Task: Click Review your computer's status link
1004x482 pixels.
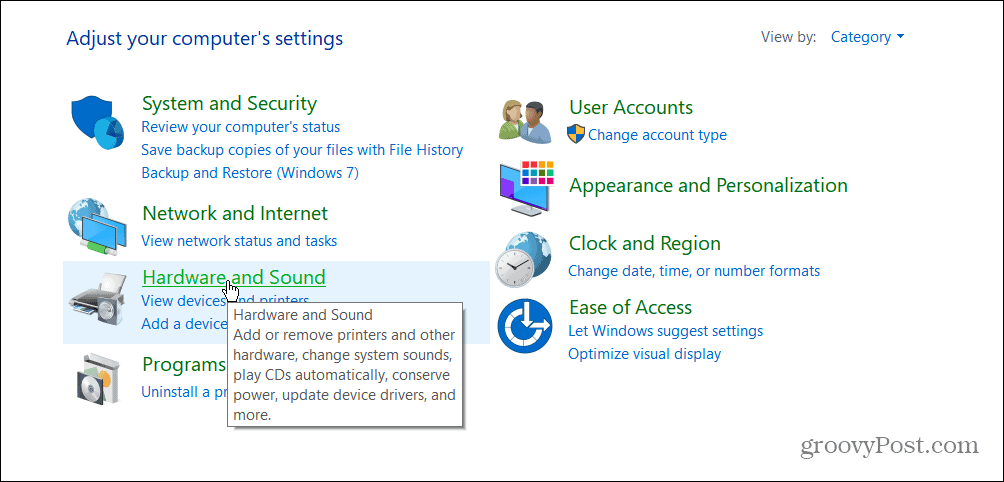Action: [240, 127]
